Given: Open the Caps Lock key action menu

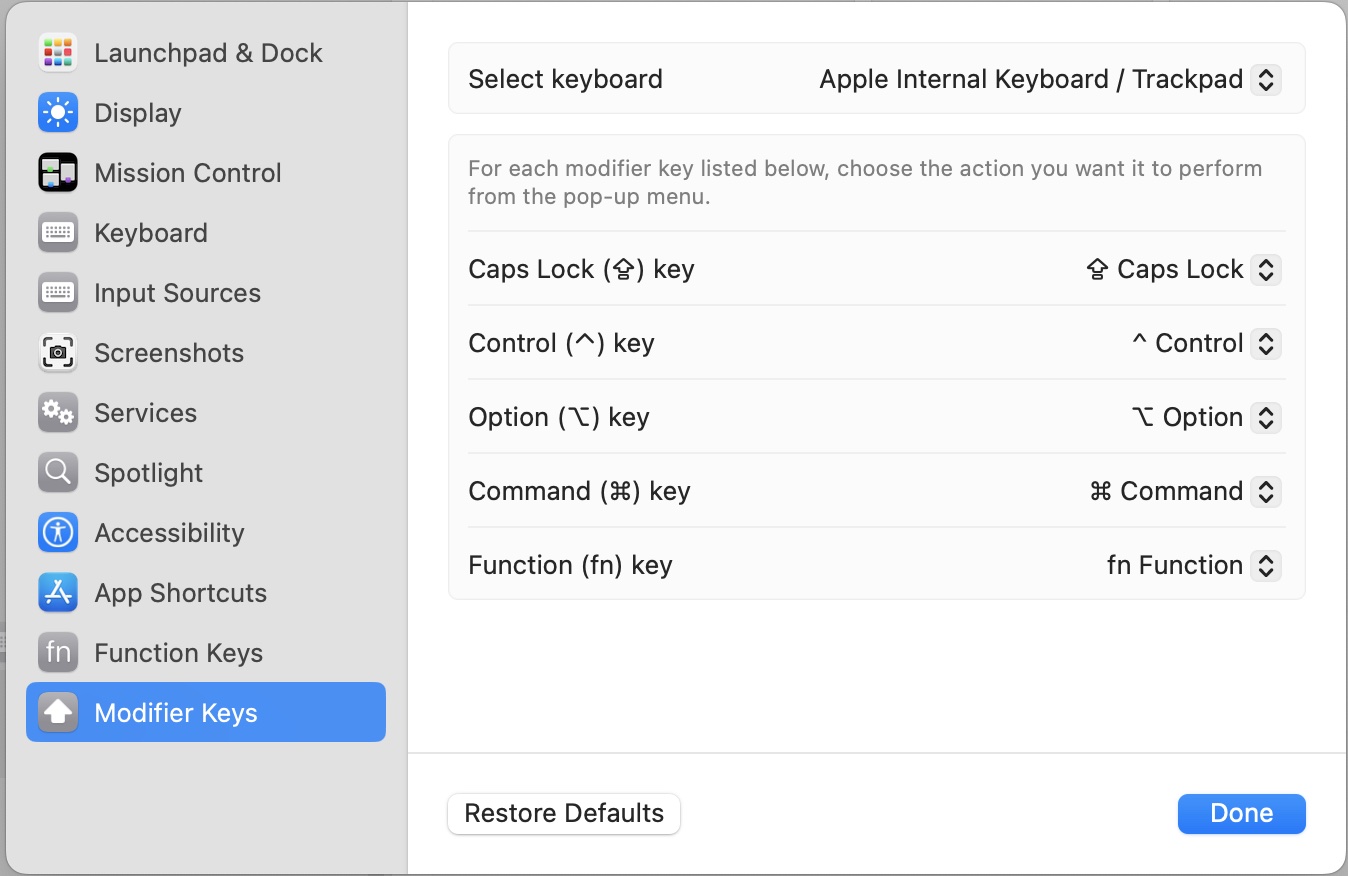Looking at the screenshot, I should point(1266,269).
